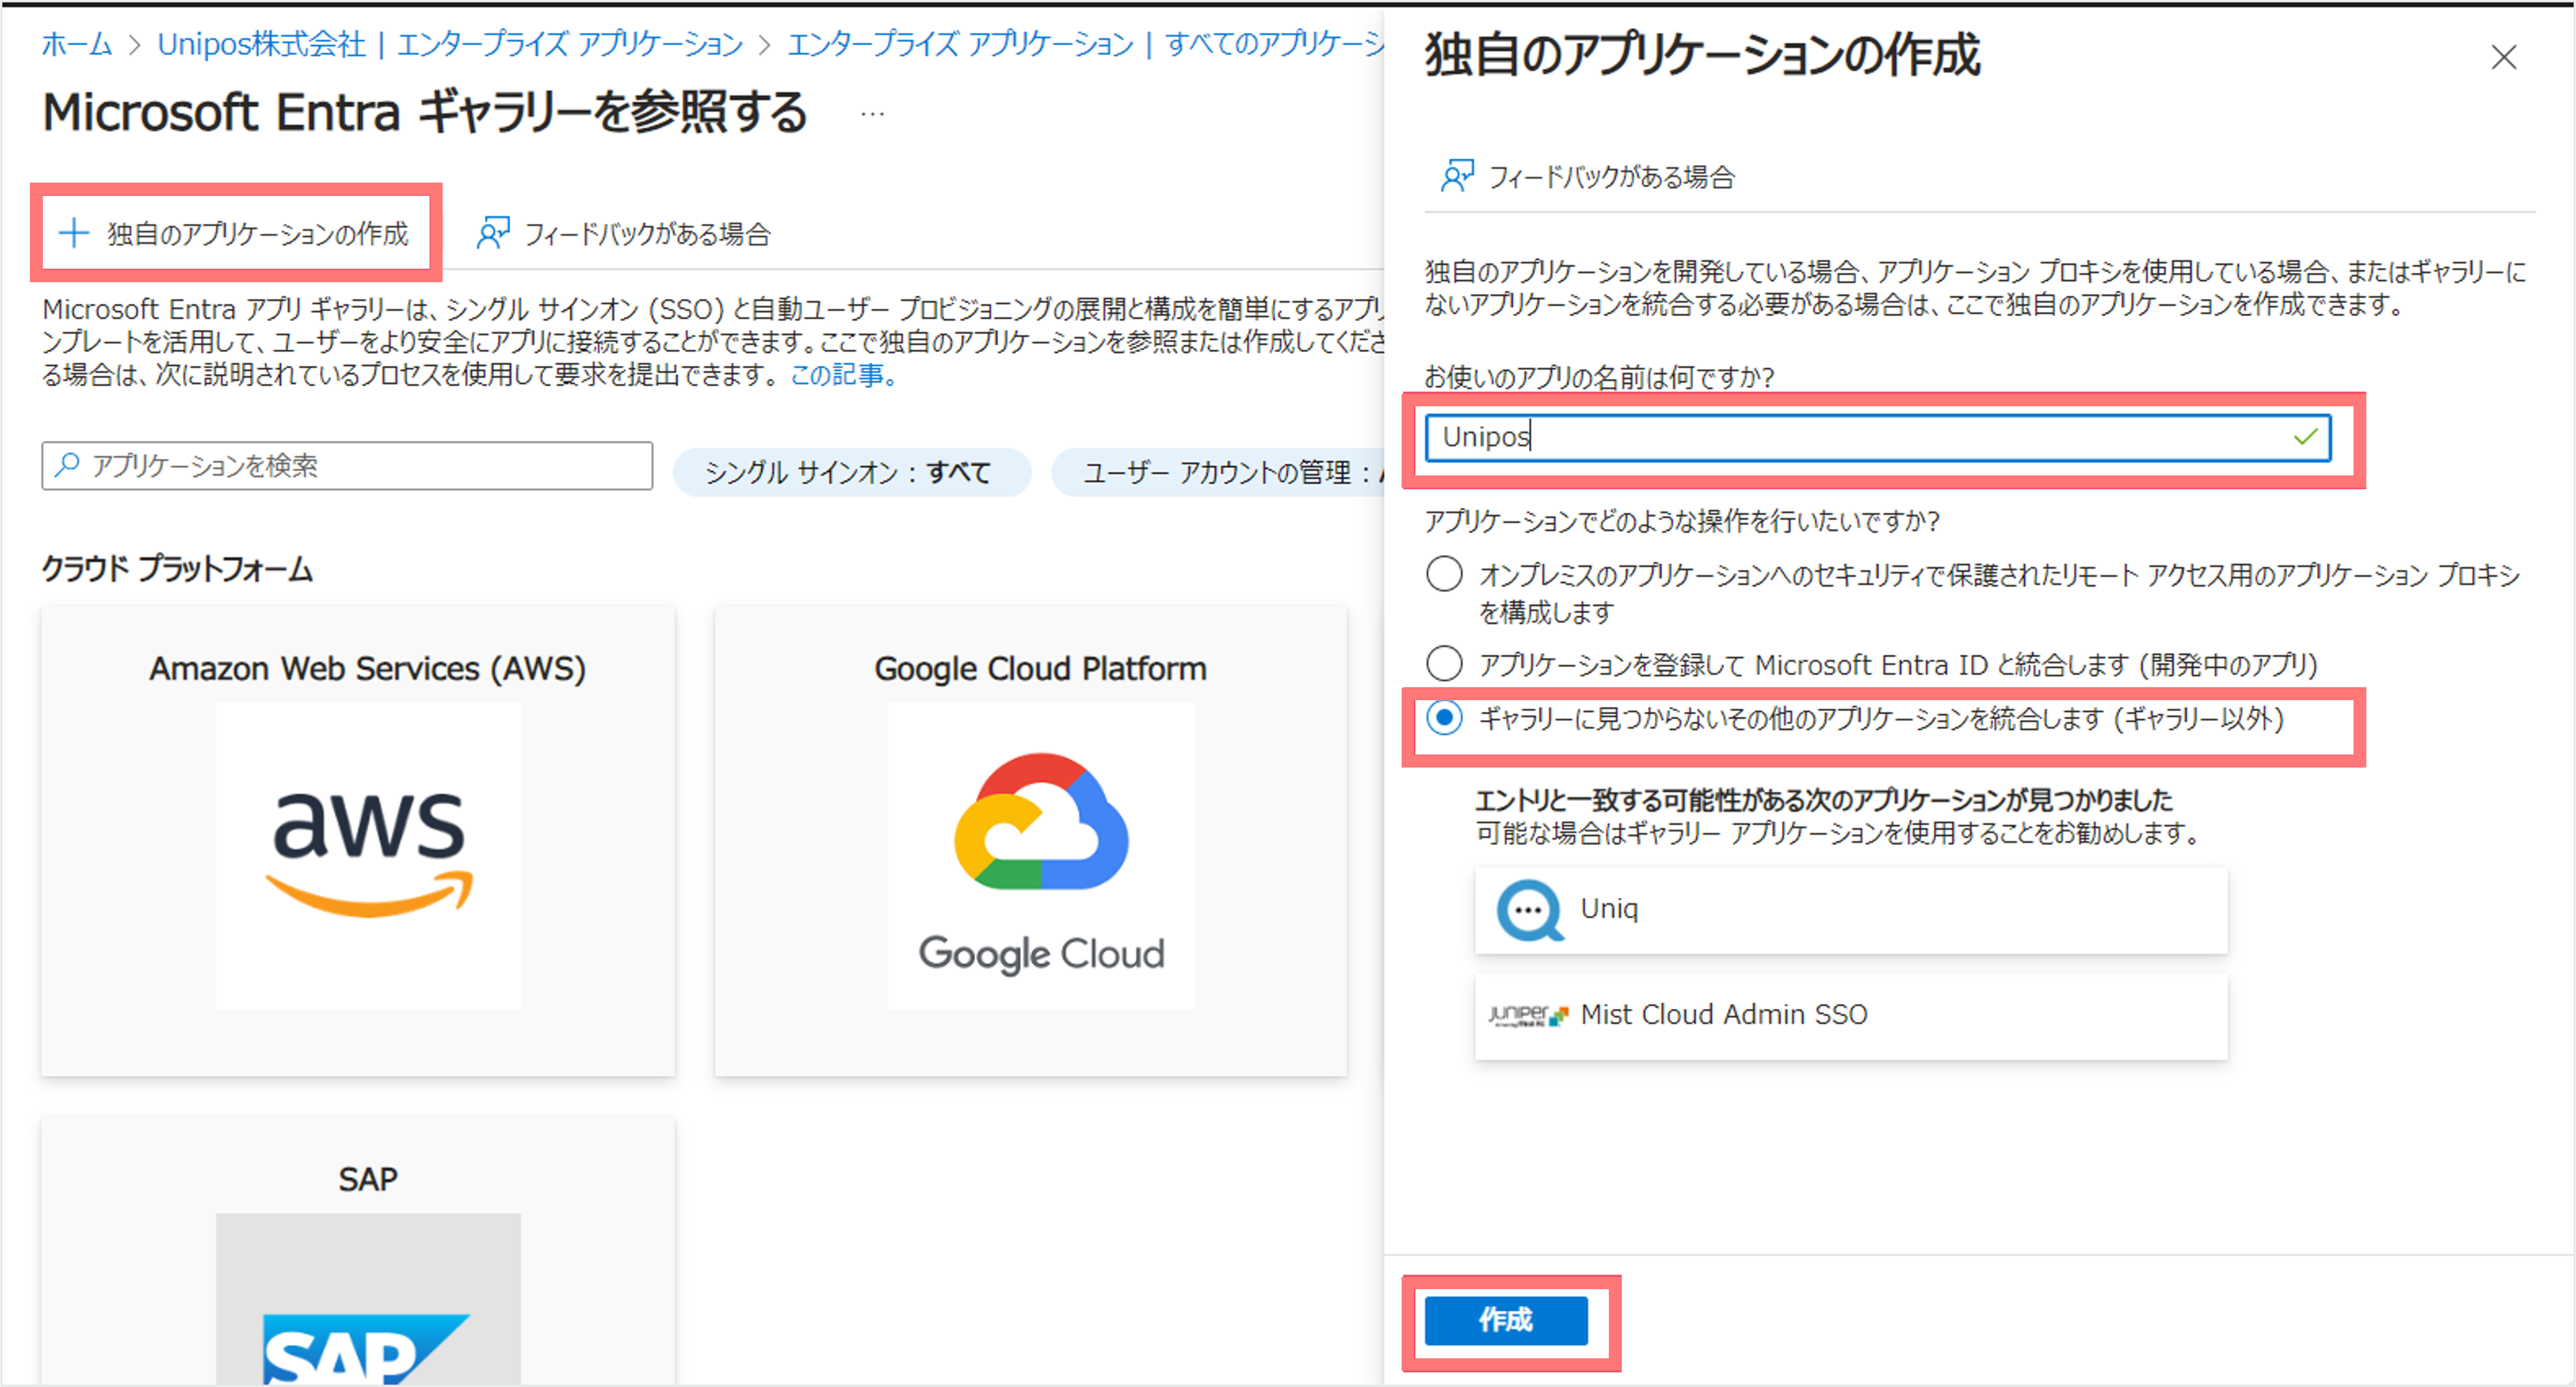The width and height of the screenshot is (2576, 1387).
Task: Click the plus icon for creating own application
Action: pos(74,234)
